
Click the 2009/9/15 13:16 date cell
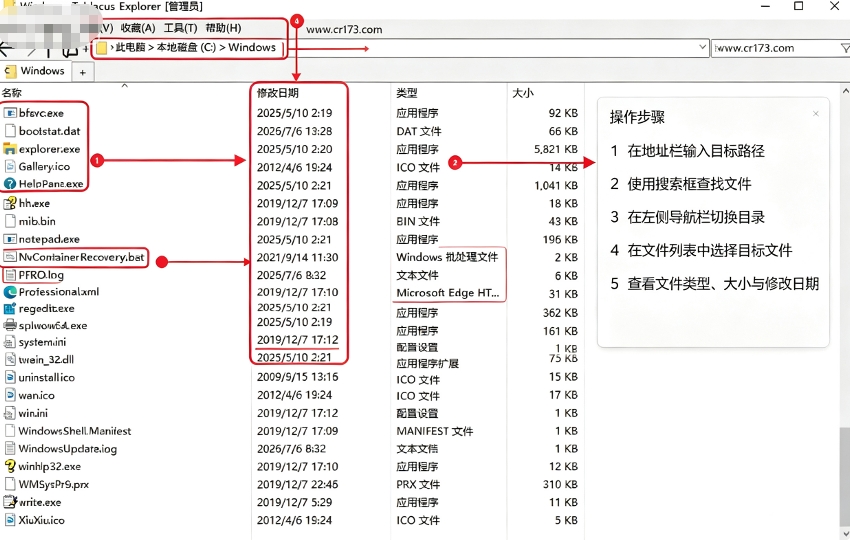click(x=298, y=377)
